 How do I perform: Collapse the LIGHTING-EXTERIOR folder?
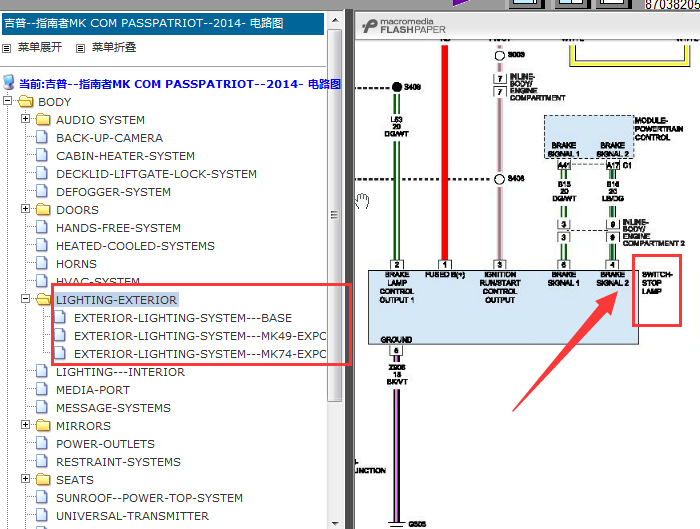[x=25, y=299]
